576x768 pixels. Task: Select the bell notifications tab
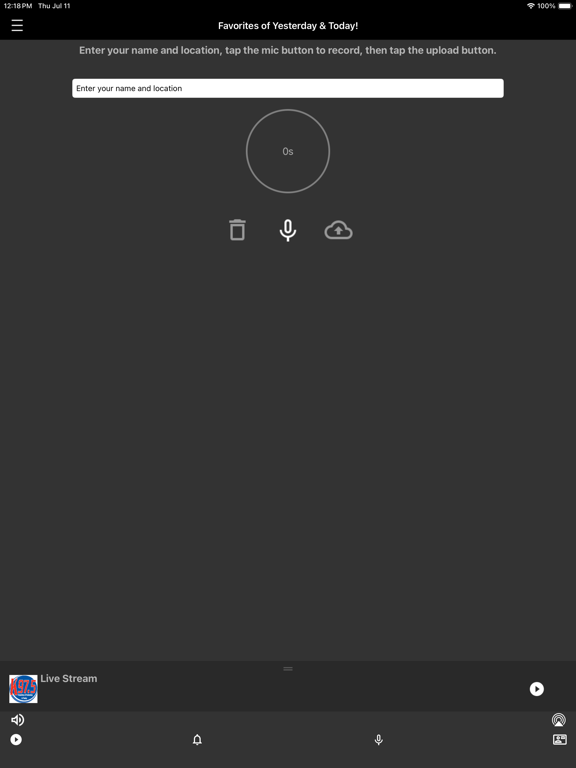point(197,740)
